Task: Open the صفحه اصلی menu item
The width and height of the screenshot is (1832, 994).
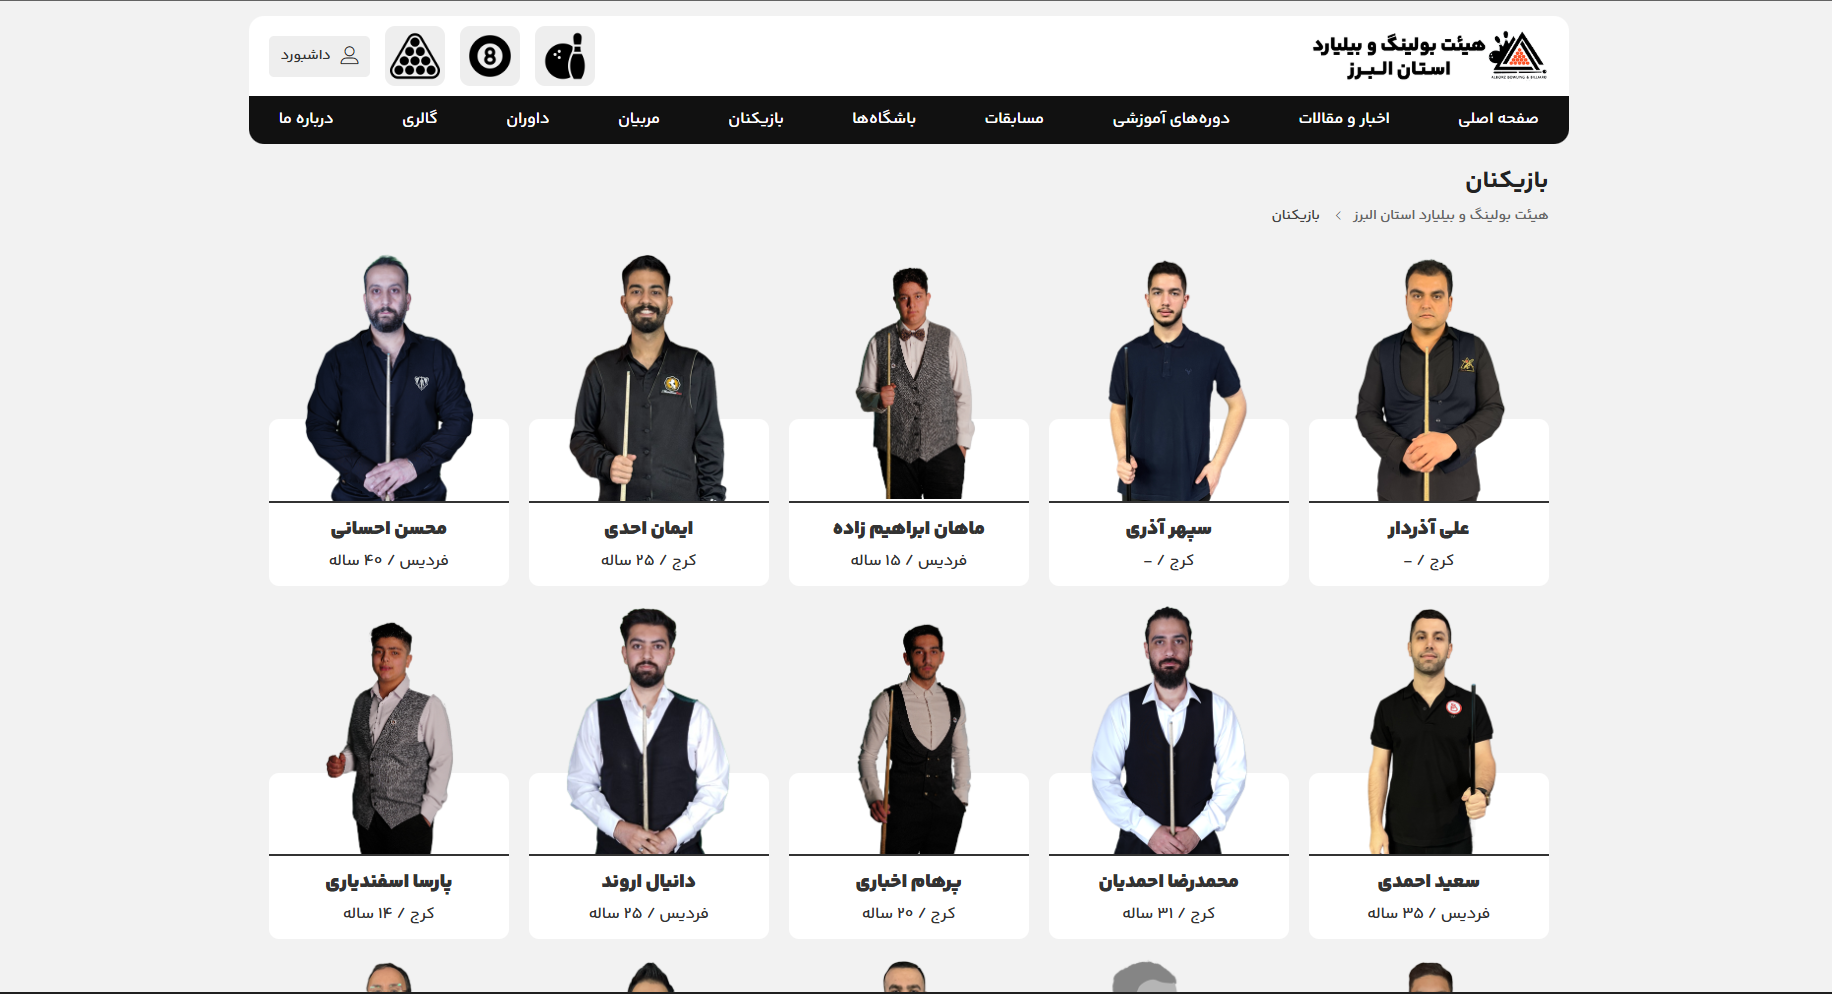Action: coord(1498,119)
